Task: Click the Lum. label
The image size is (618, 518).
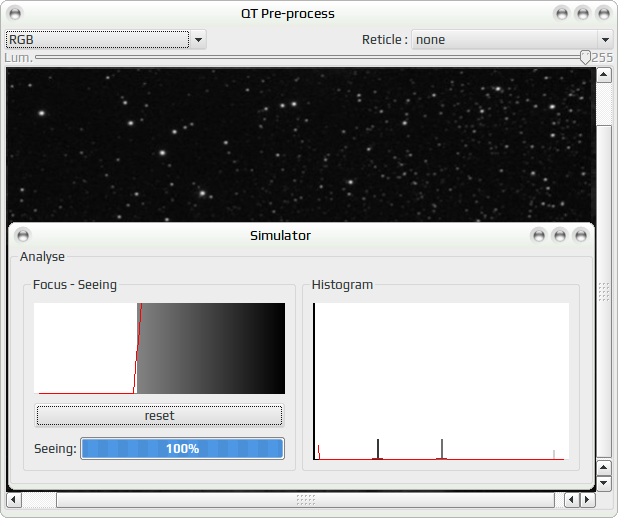Action: click(x=19, y=58)
